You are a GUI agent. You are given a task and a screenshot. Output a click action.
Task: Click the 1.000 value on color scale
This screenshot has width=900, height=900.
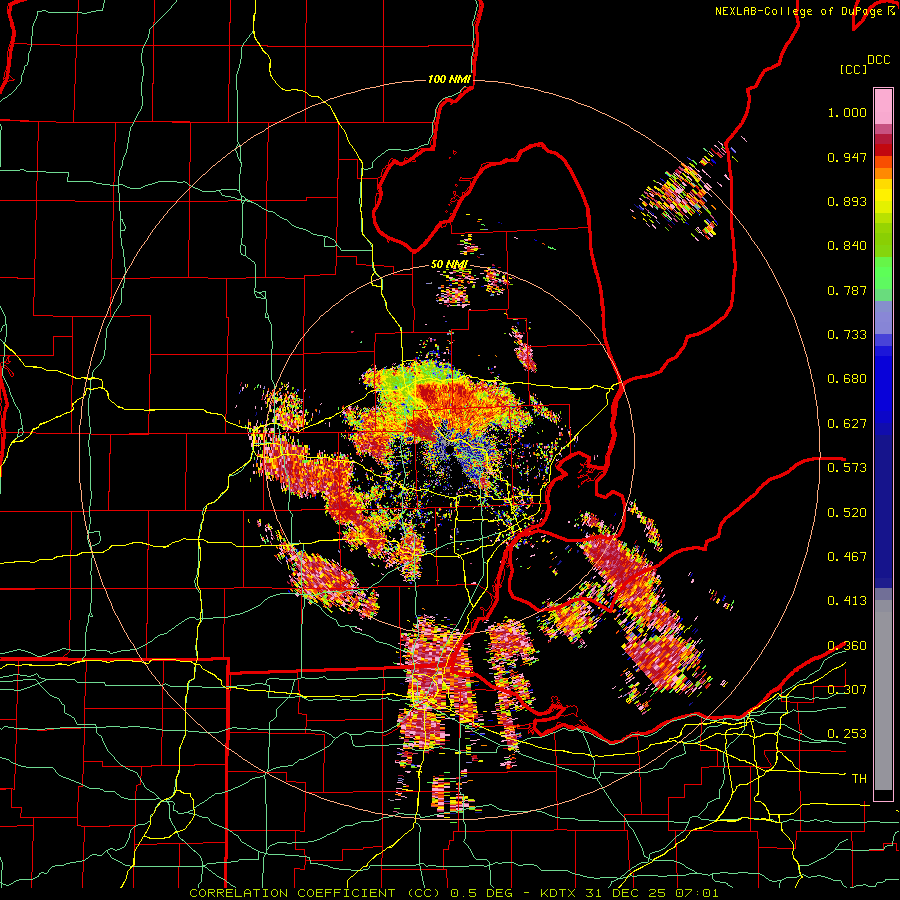[847, 112]
